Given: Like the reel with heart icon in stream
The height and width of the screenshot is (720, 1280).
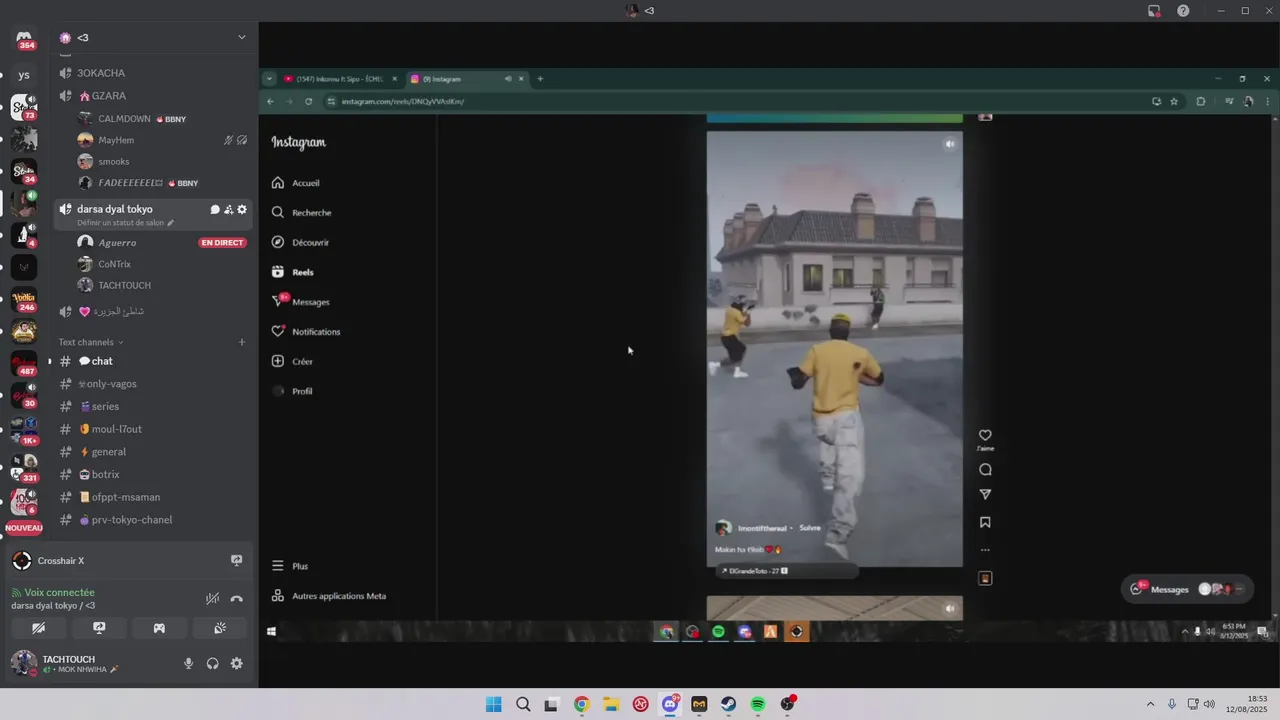Looking at the screenshot, I should click(x=985, y=435).
